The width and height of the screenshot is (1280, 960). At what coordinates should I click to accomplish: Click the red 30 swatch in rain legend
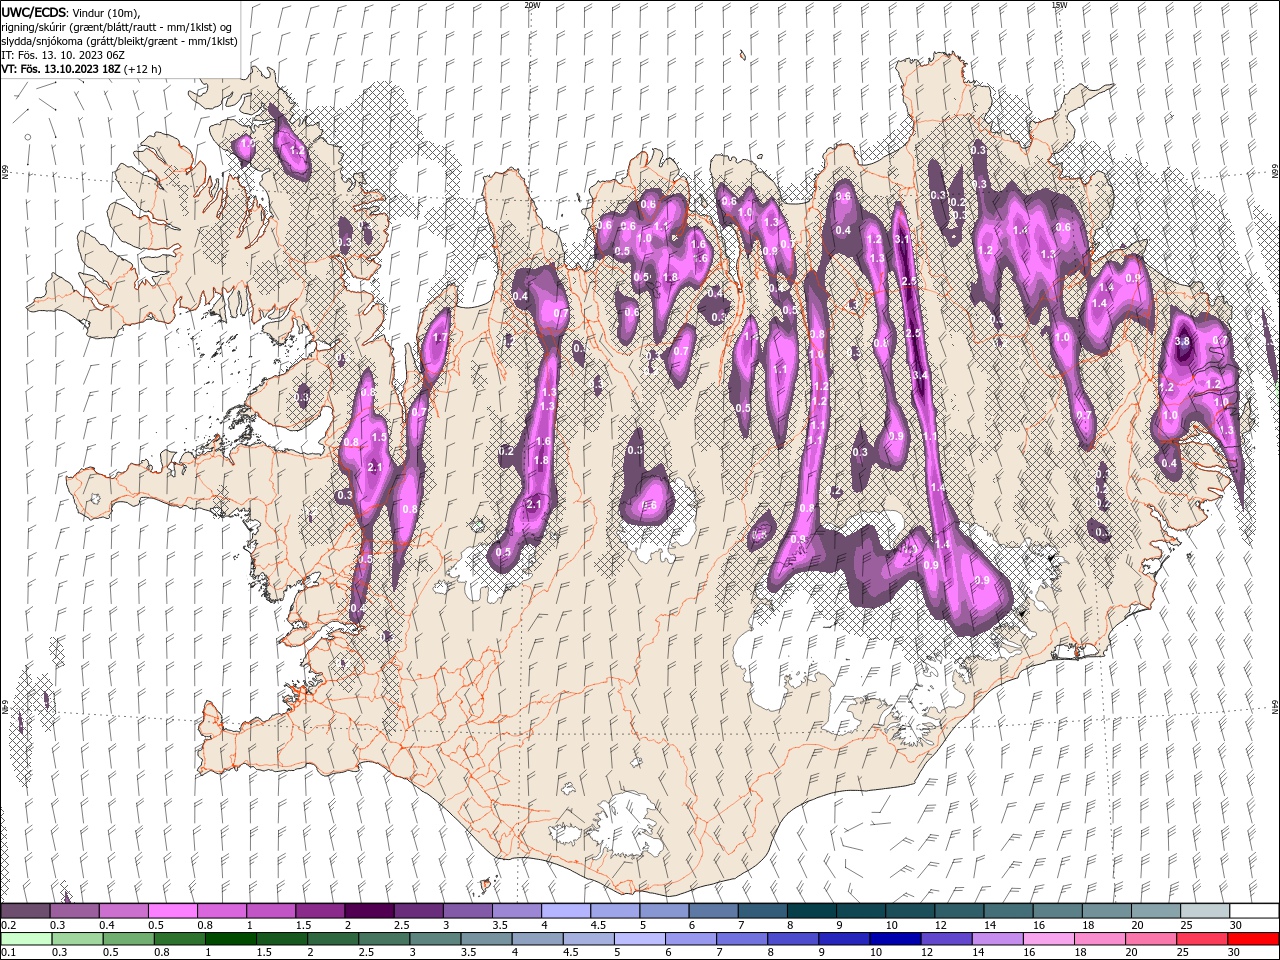(x=1254, y=939)
